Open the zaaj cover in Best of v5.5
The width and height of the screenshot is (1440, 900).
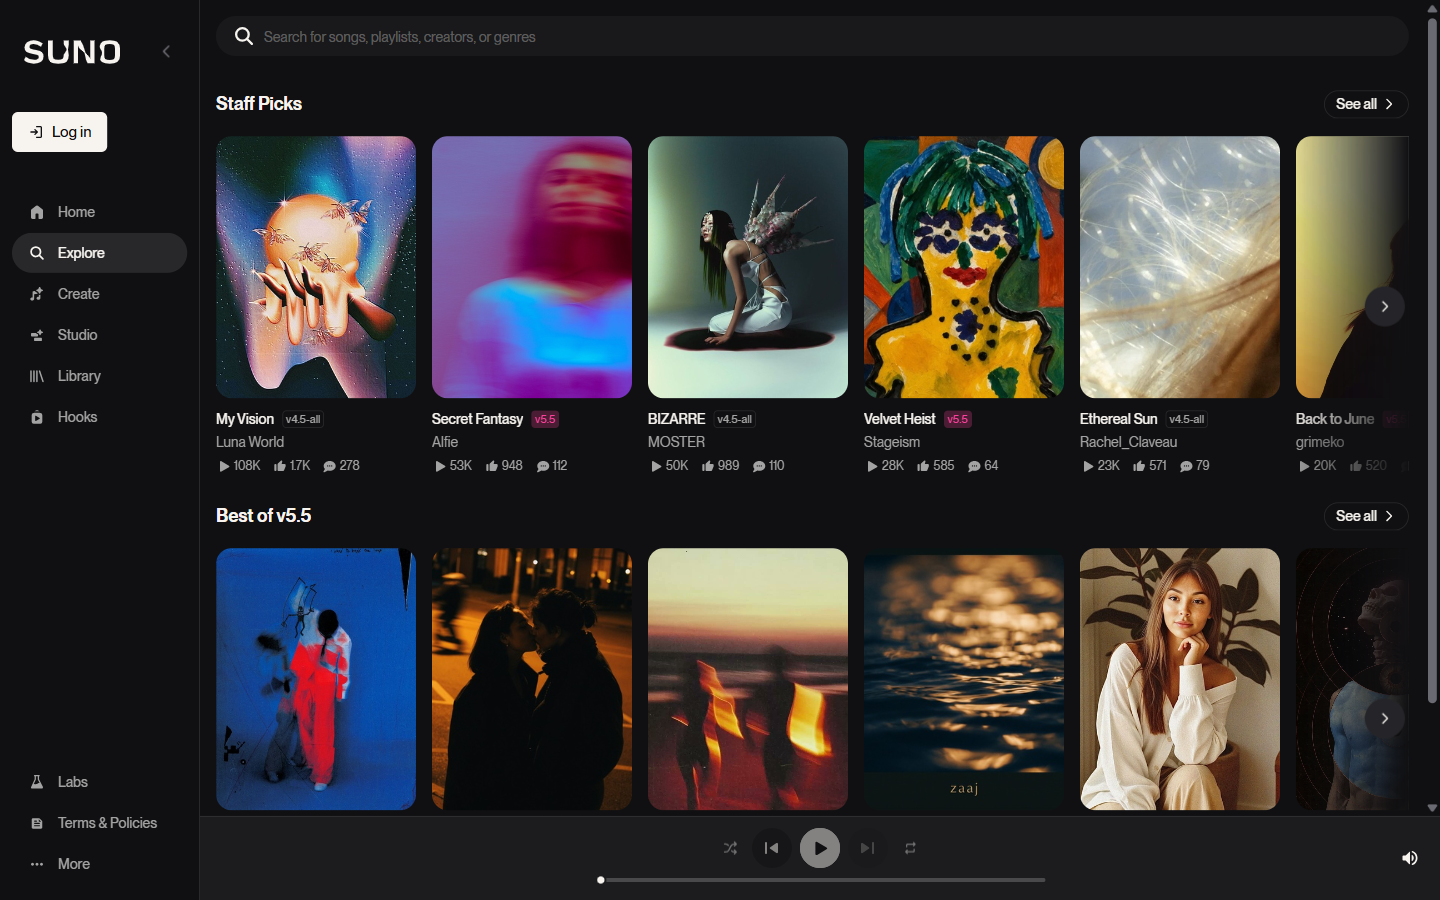click(964, 679)
